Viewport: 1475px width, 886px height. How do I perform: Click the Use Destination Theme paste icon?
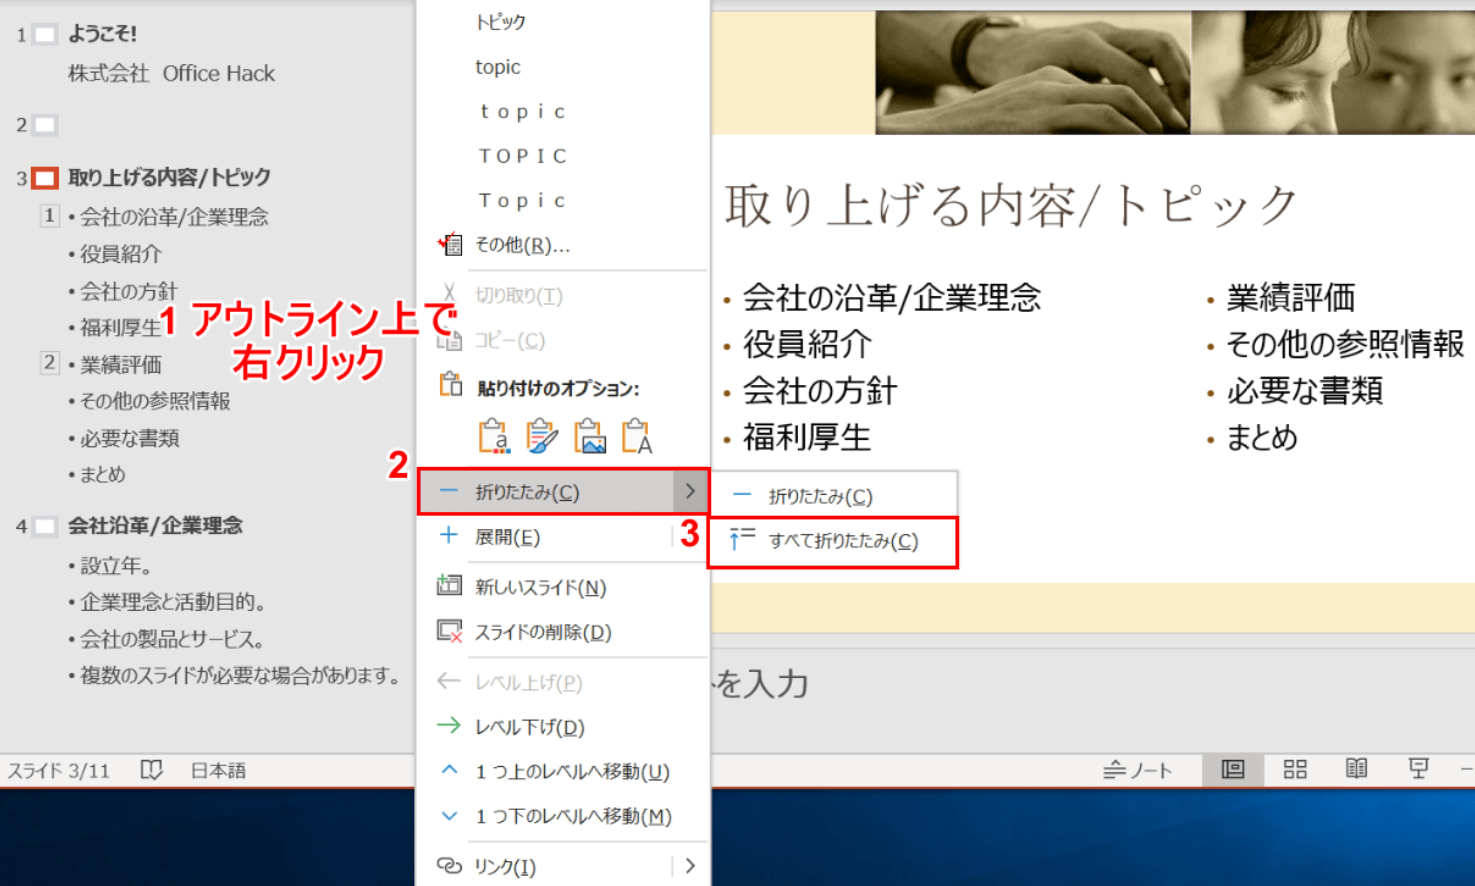[494, 436]
